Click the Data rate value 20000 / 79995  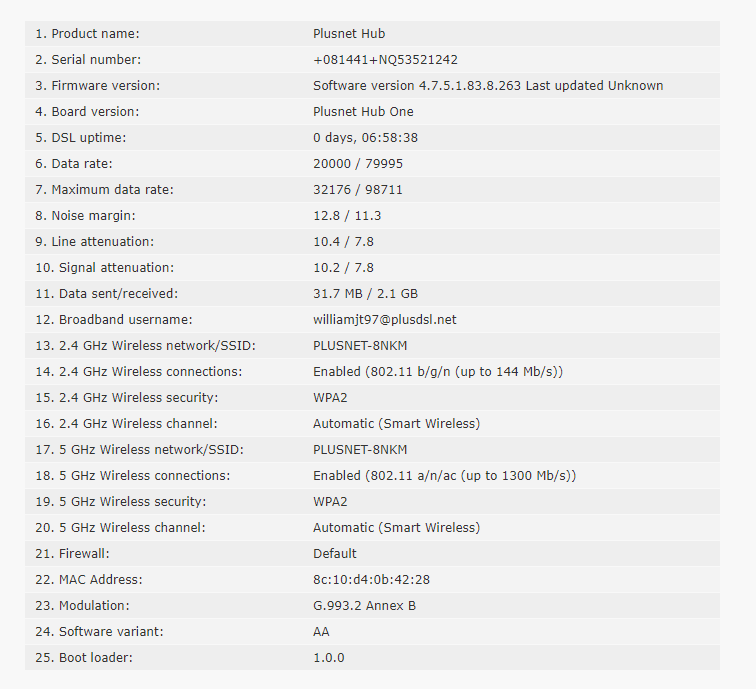coord(358,164)
